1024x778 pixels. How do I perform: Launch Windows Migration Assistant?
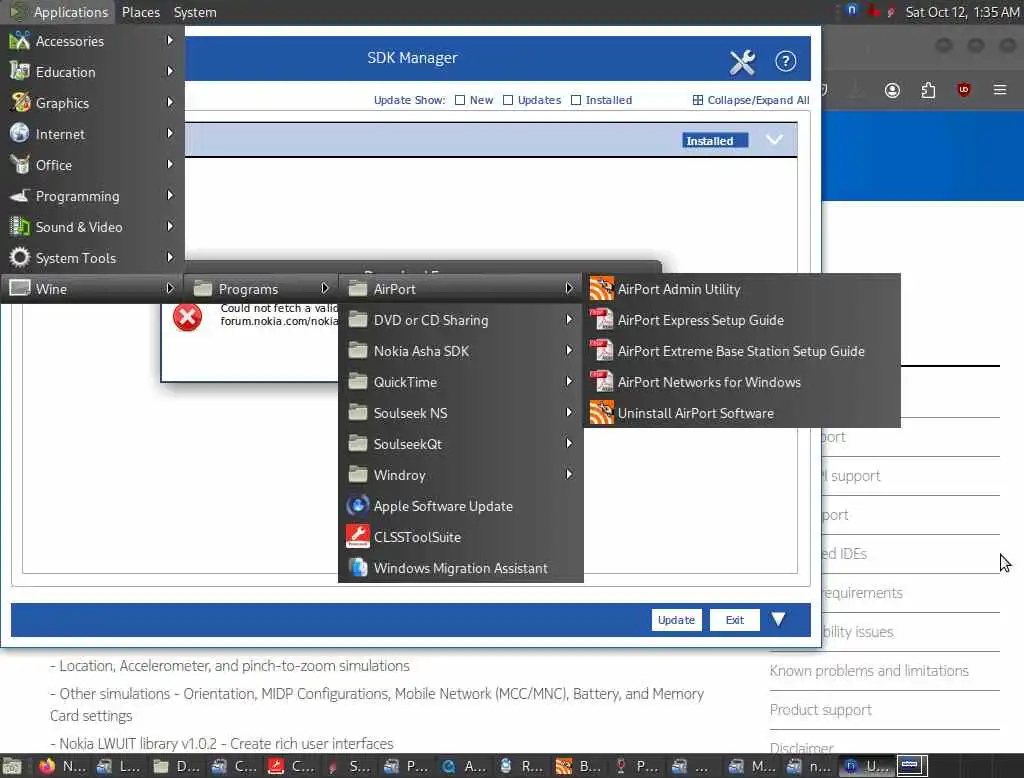coord(460,568)
